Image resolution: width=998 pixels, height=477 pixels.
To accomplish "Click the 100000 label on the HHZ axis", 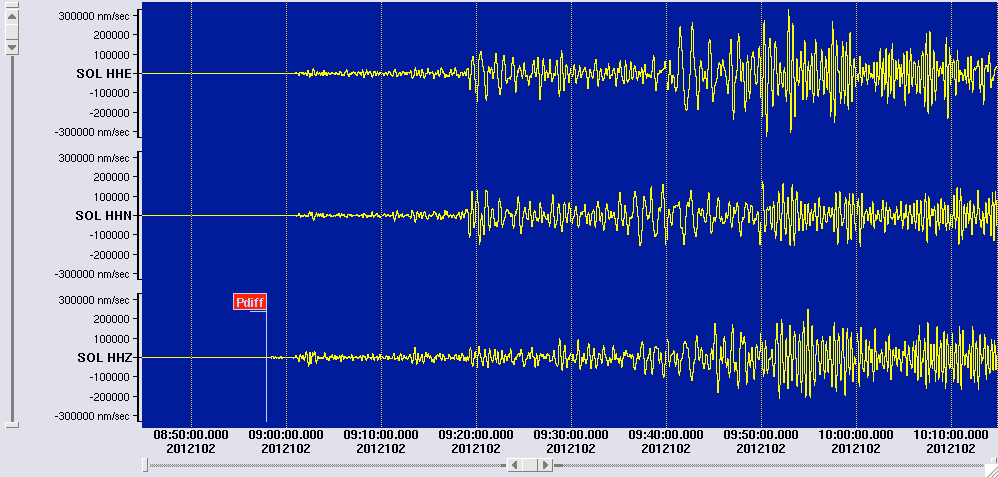I will pos(111,339).
